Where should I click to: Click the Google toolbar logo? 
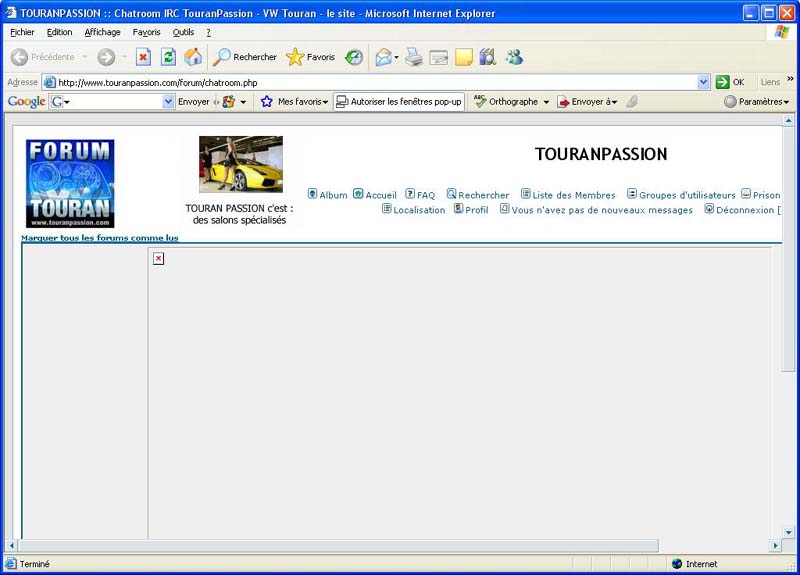[27, 102]
